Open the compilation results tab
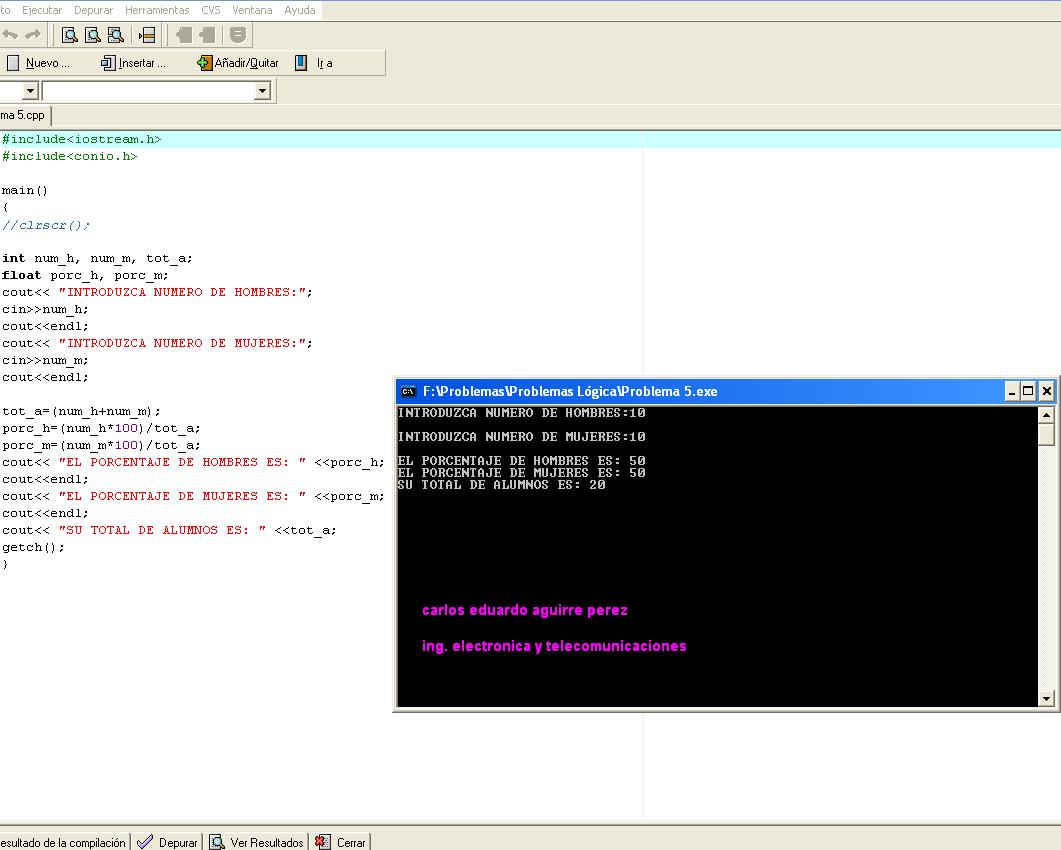The image size is (1061, 850). pyautogui.click(x=64, y=842)
